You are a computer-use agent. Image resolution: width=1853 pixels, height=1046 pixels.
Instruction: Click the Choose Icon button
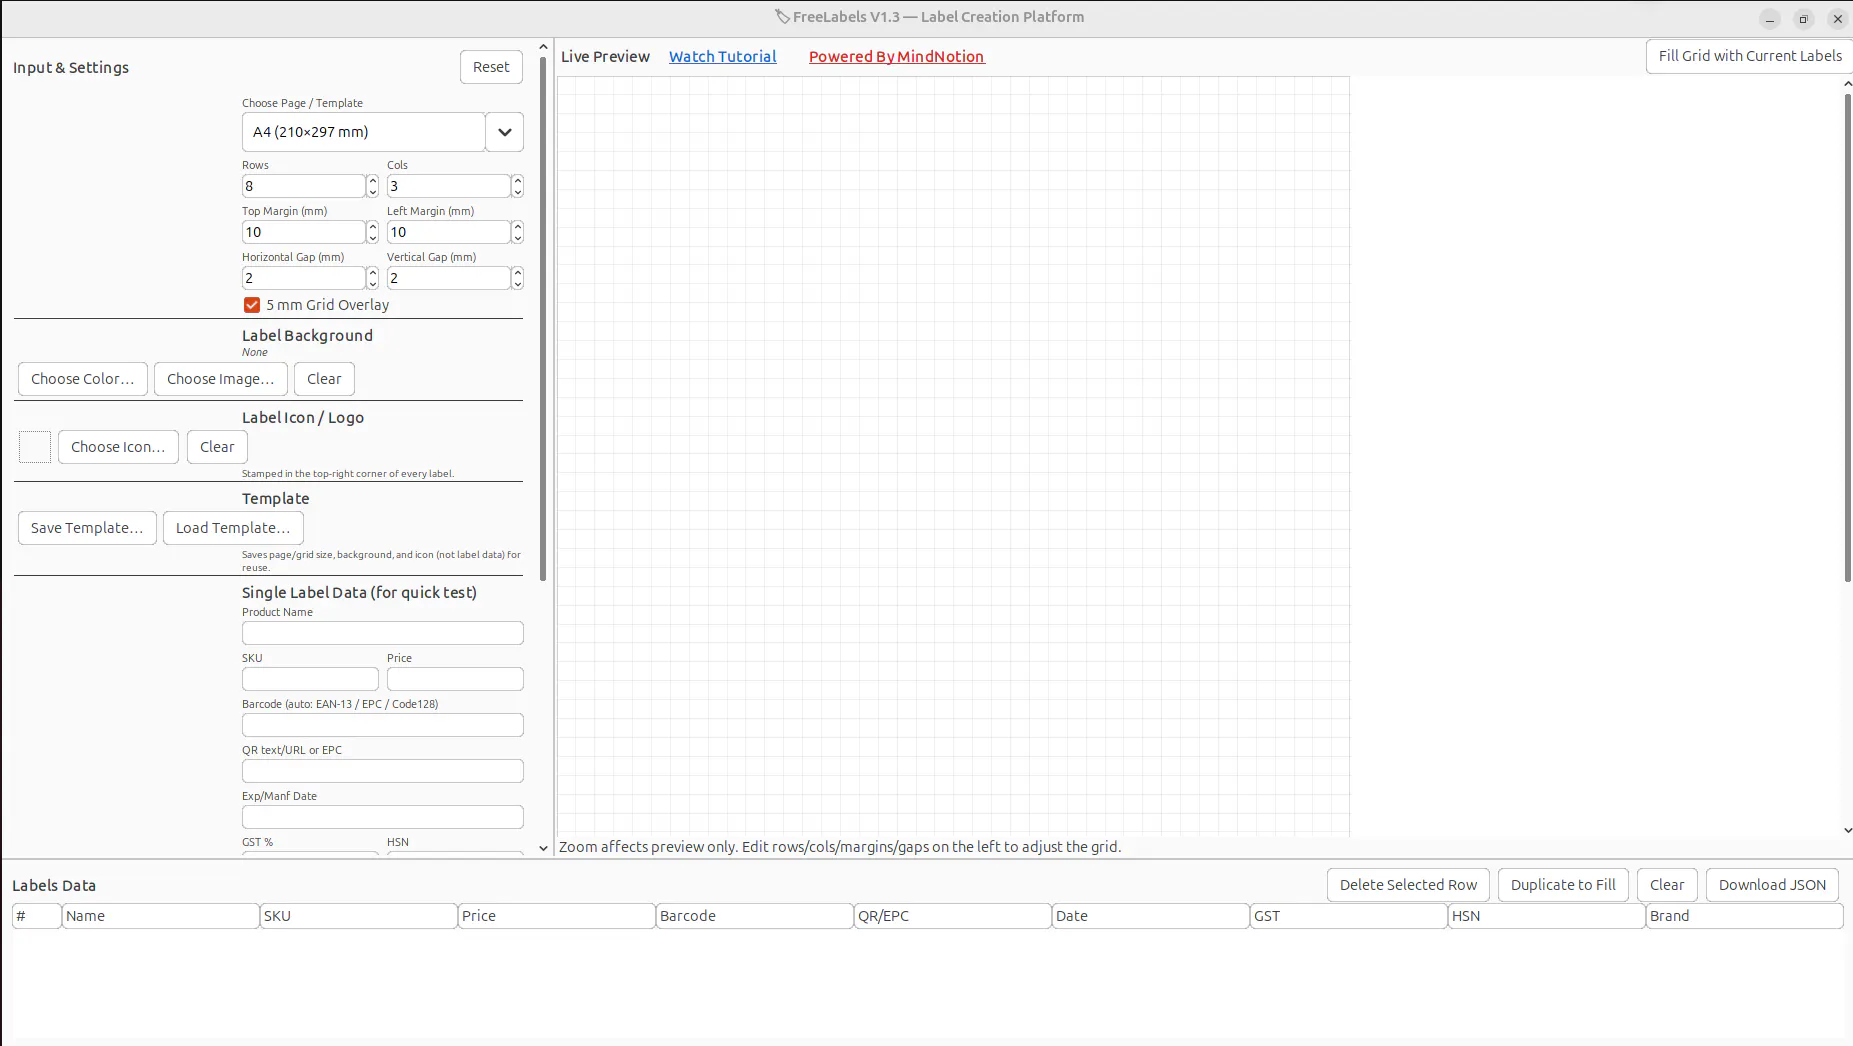(118, 447)
